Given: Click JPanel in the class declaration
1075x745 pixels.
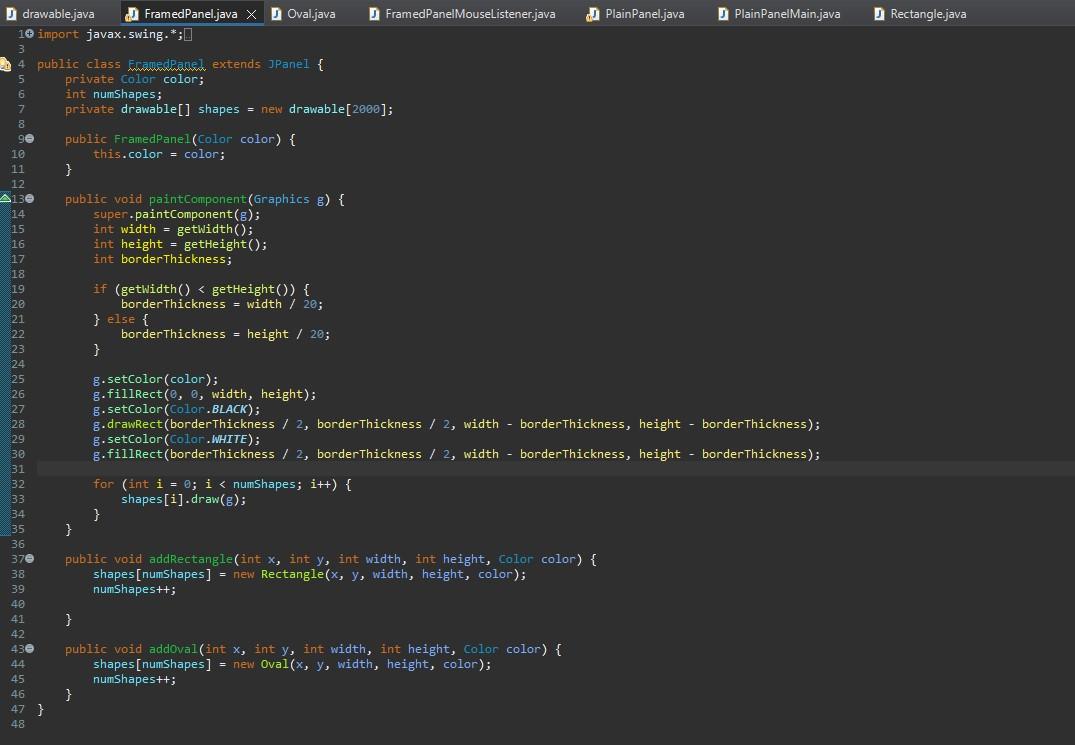Looking at the screenshot, I should (288, 64).
